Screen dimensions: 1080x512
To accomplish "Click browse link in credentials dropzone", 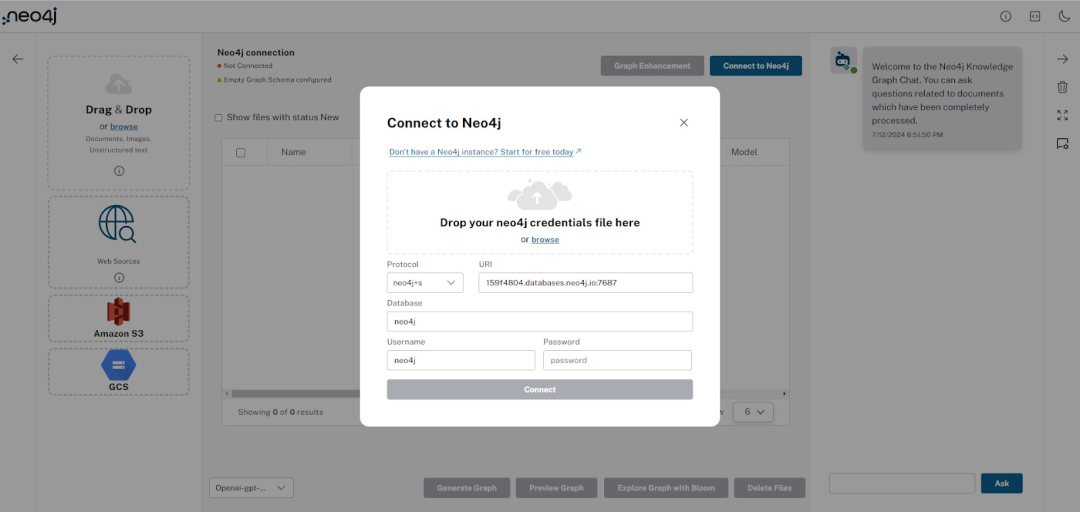I will 545,240.
